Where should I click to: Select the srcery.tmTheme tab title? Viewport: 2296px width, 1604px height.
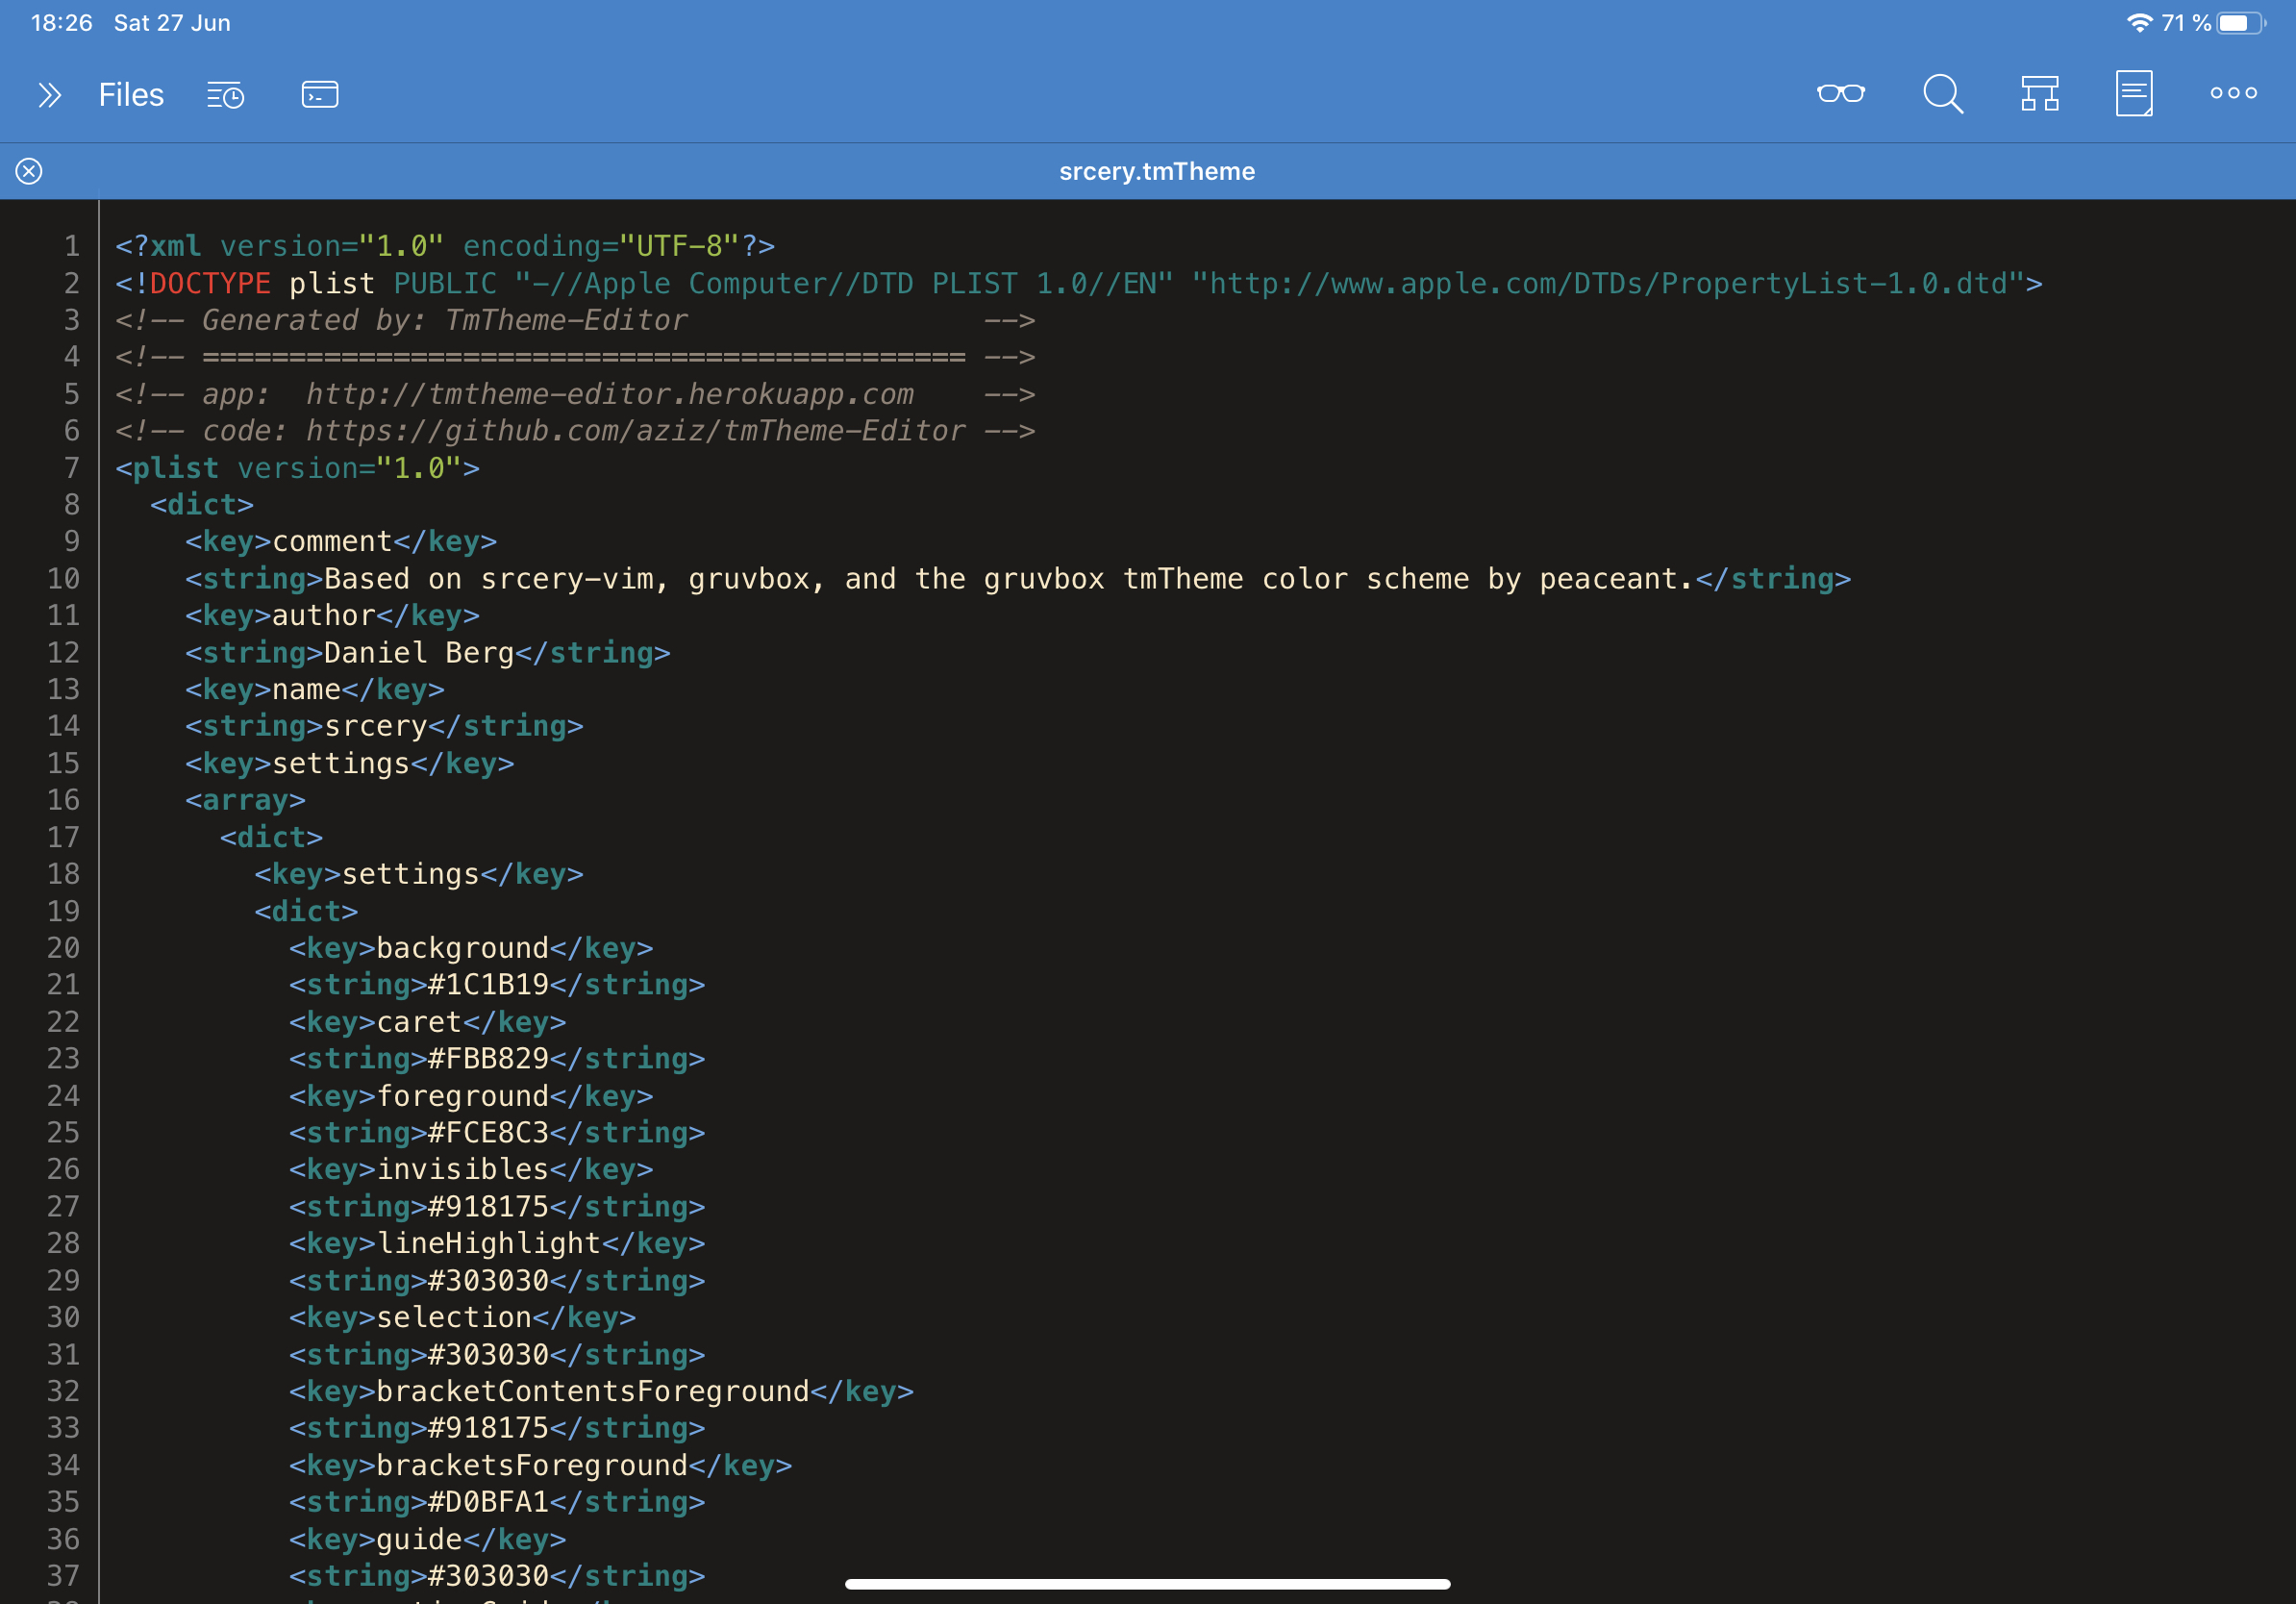pyautogui.click(x=1157, y=171)
